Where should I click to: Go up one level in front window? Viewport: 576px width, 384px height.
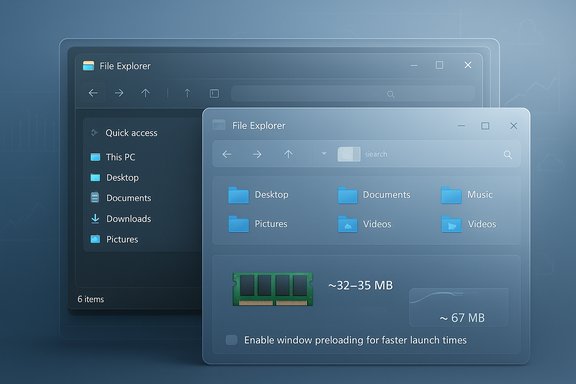tap(288, 154)
